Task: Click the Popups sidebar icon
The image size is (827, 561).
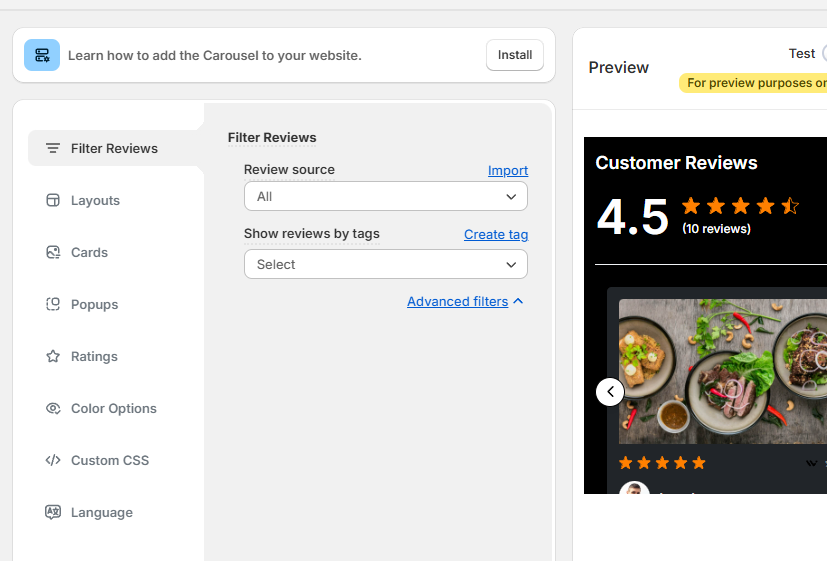Action: coord(53,304)
